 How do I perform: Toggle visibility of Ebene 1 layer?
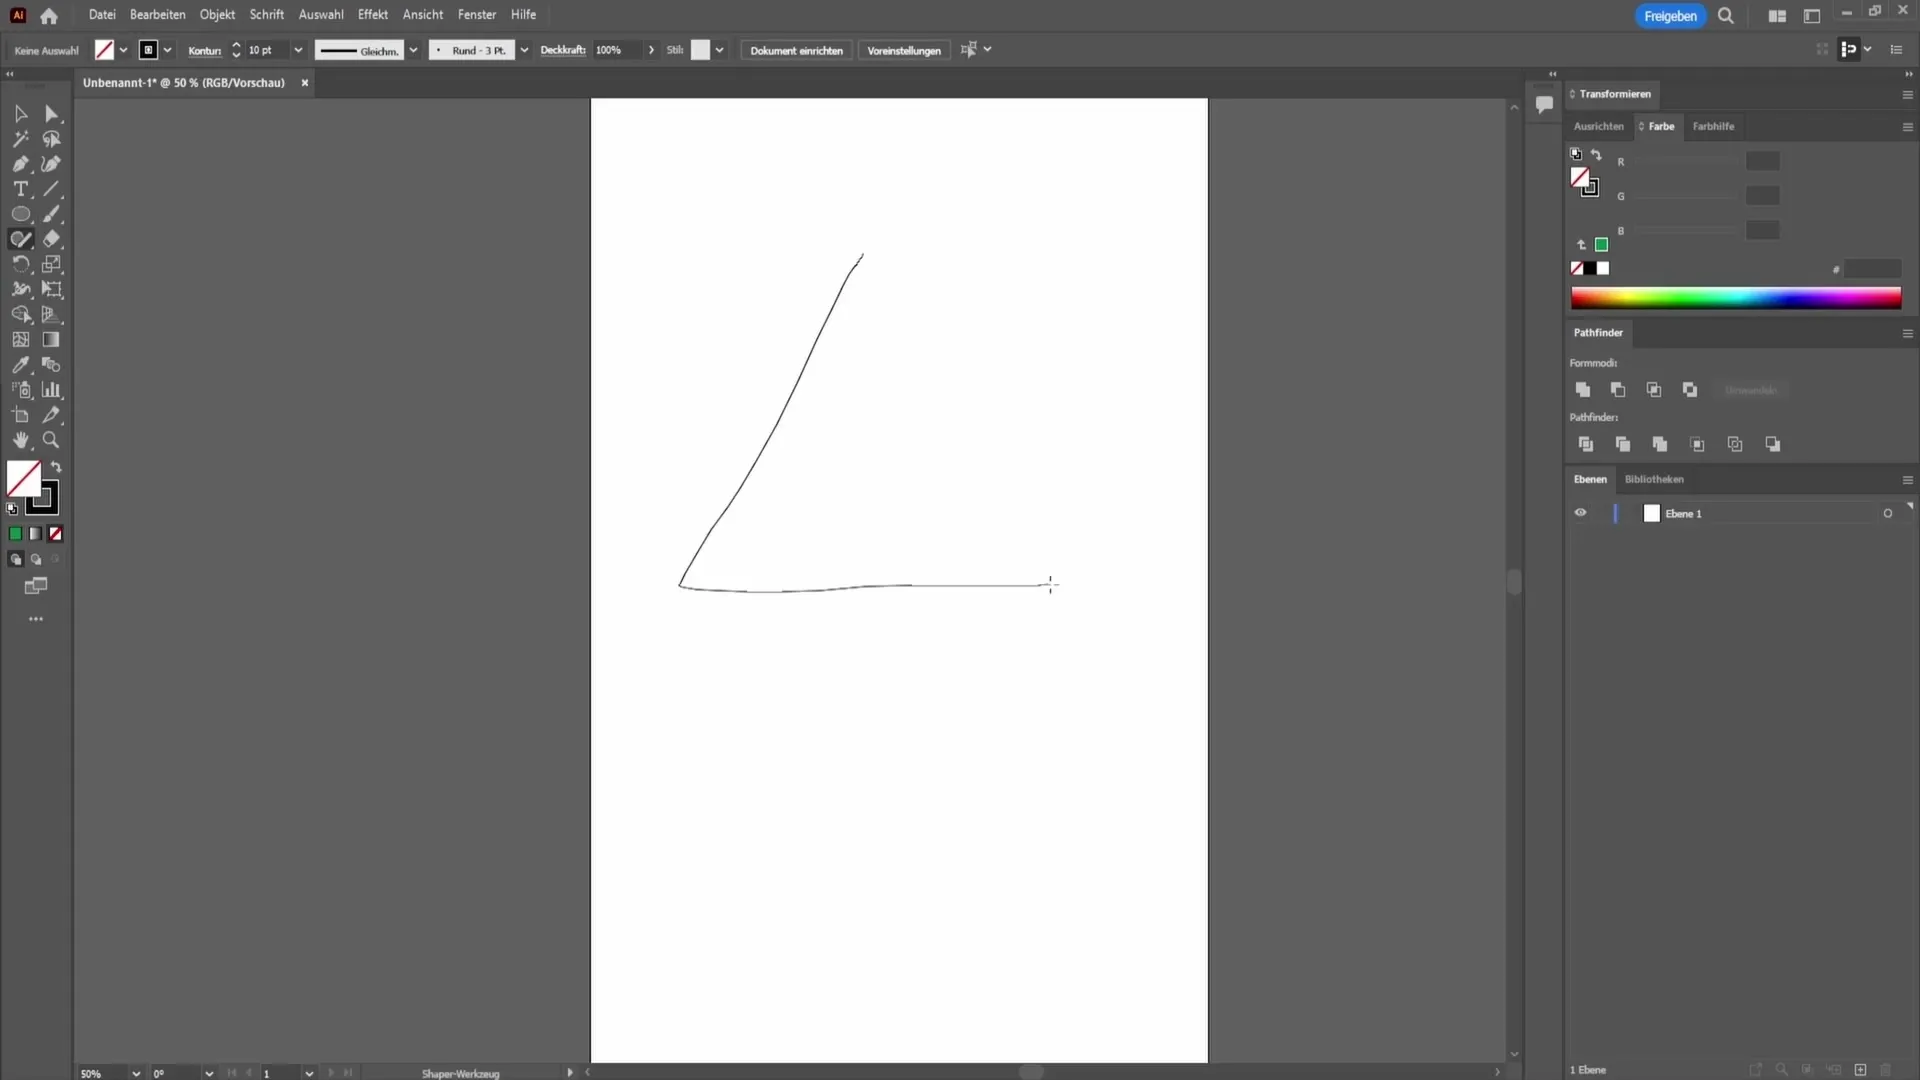click(x=1580, y=513)
